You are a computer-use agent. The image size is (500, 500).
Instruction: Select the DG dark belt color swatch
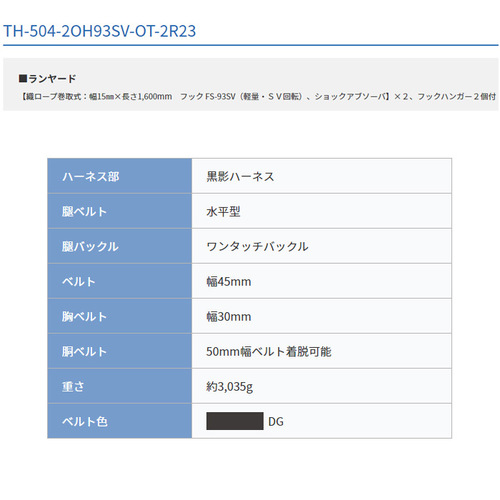tap(235, 421)
